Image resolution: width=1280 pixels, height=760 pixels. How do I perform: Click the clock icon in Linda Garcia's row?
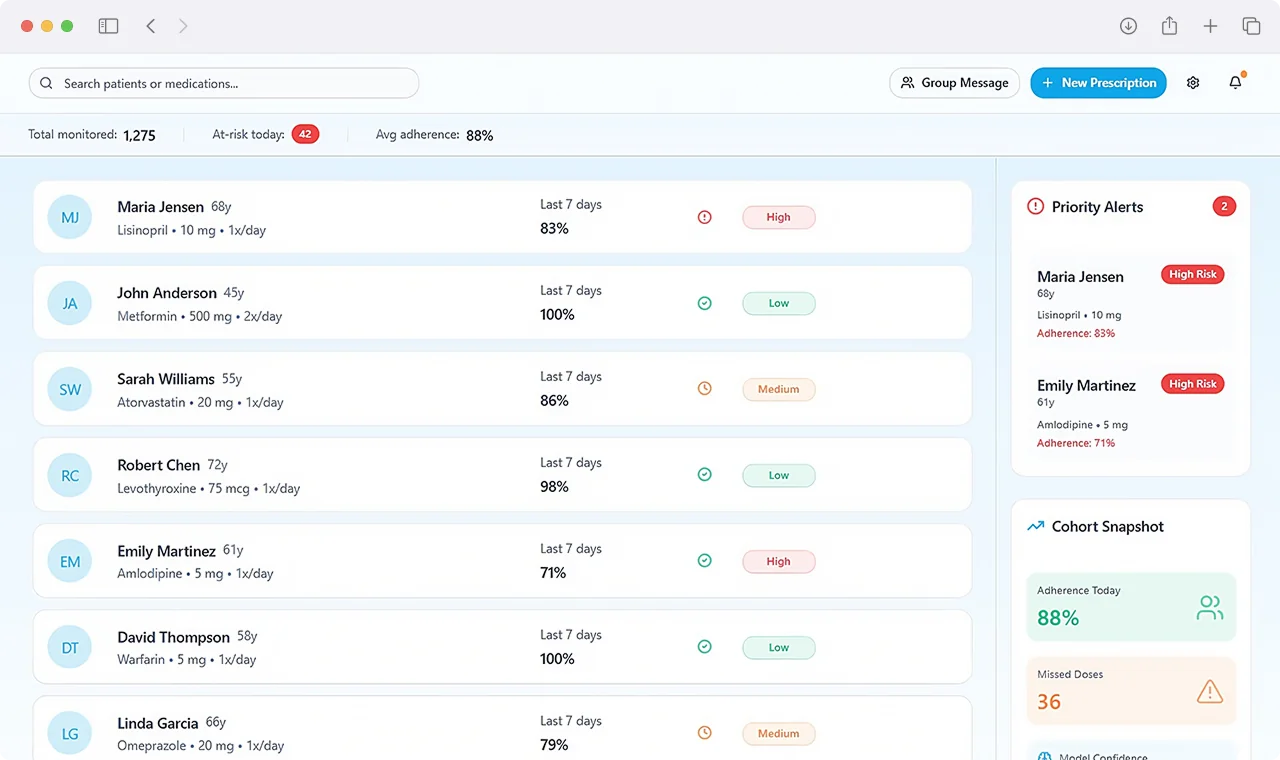(704, 733)
